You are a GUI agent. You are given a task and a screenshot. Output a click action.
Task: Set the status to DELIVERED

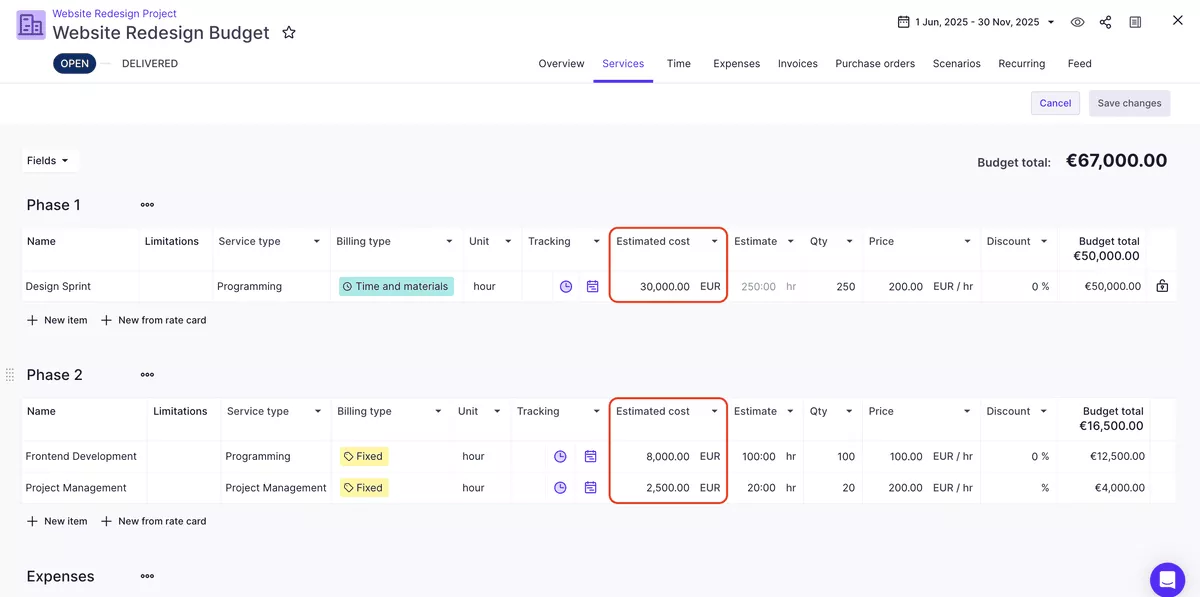[x=150, y=64]
